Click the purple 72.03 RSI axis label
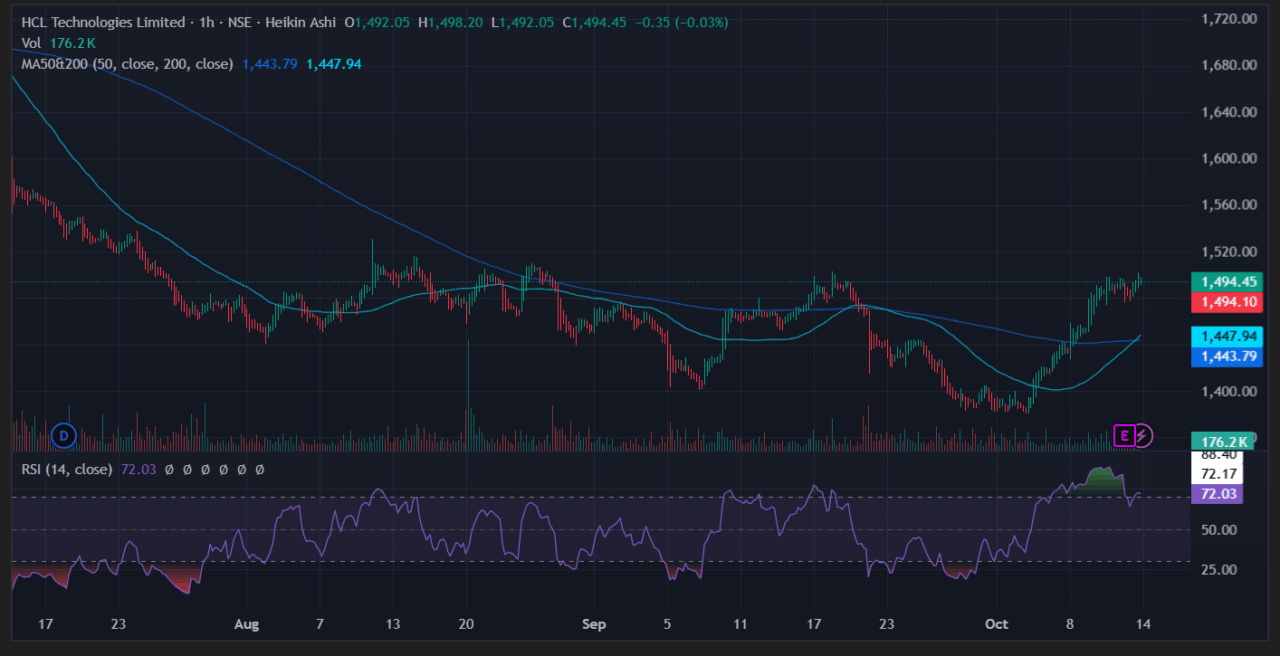The height and width of the screenshot is (656, 1280). pos(1219,494)
